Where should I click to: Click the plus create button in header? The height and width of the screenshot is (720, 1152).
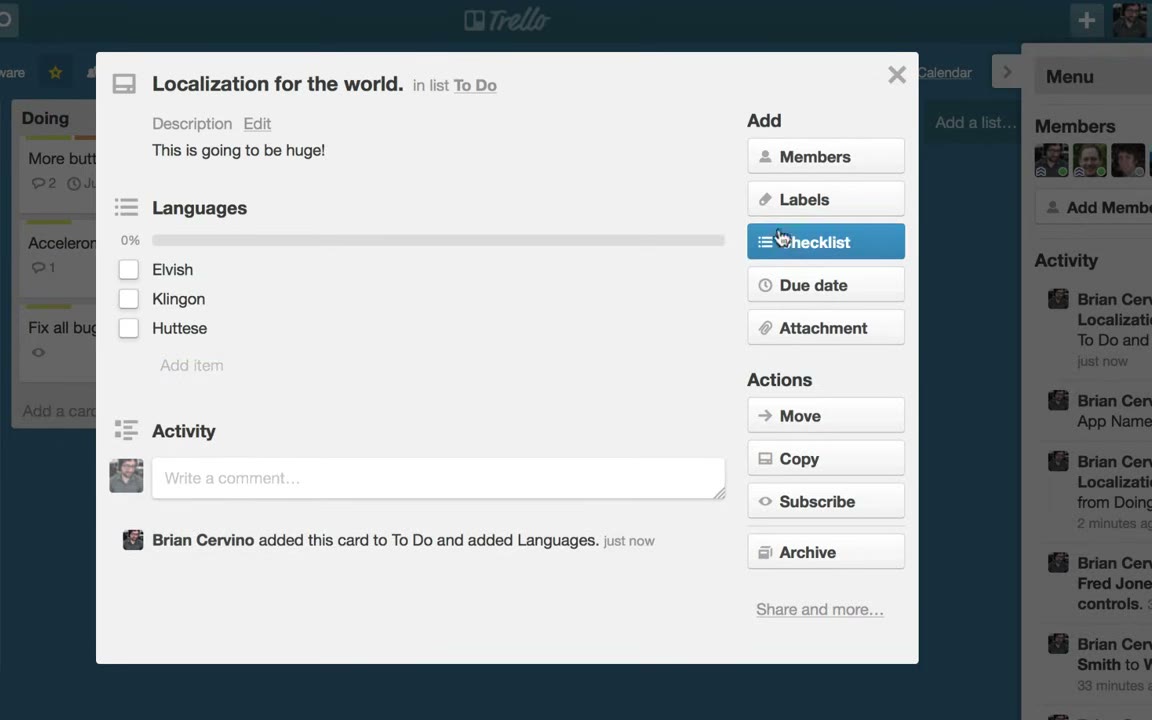1087,20
